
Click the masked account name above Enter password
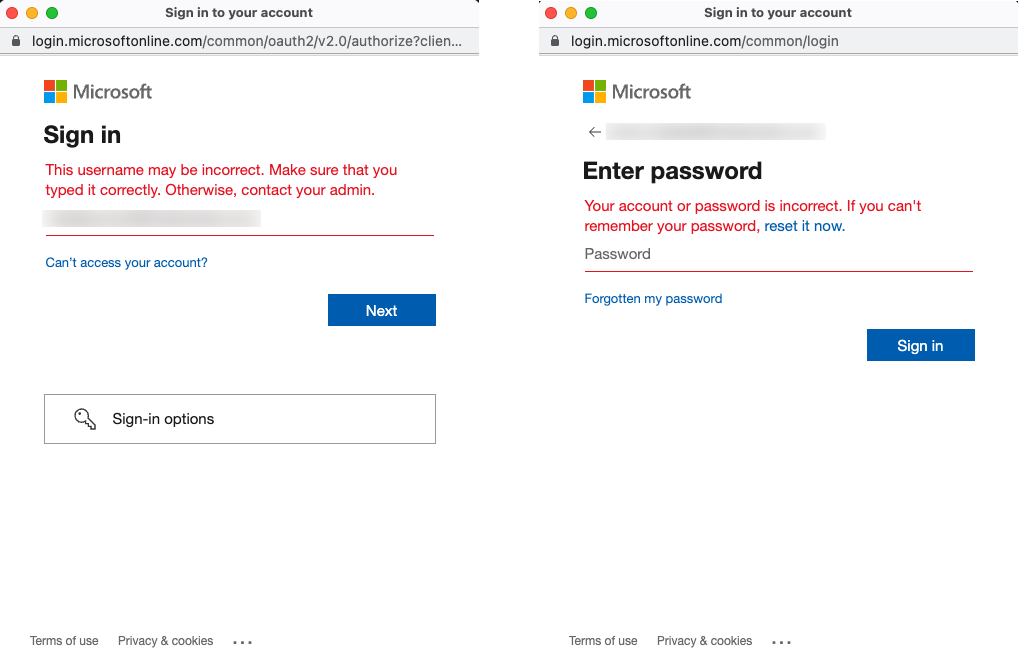click(714, 131)
